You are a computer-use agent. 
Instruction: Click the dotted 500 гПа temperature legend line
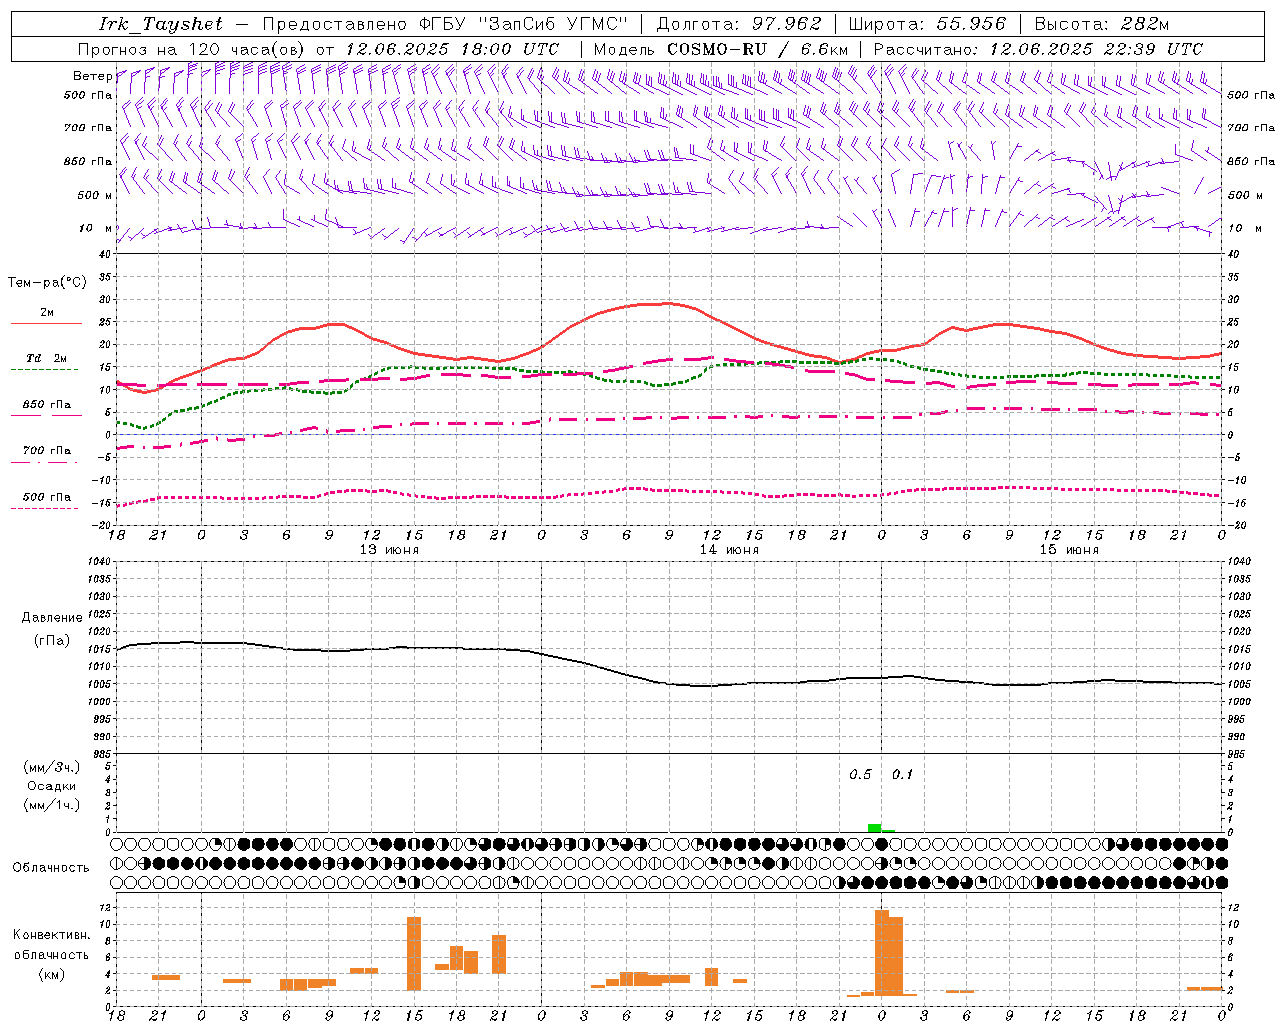pyautogui.click(x=45, y=509)
